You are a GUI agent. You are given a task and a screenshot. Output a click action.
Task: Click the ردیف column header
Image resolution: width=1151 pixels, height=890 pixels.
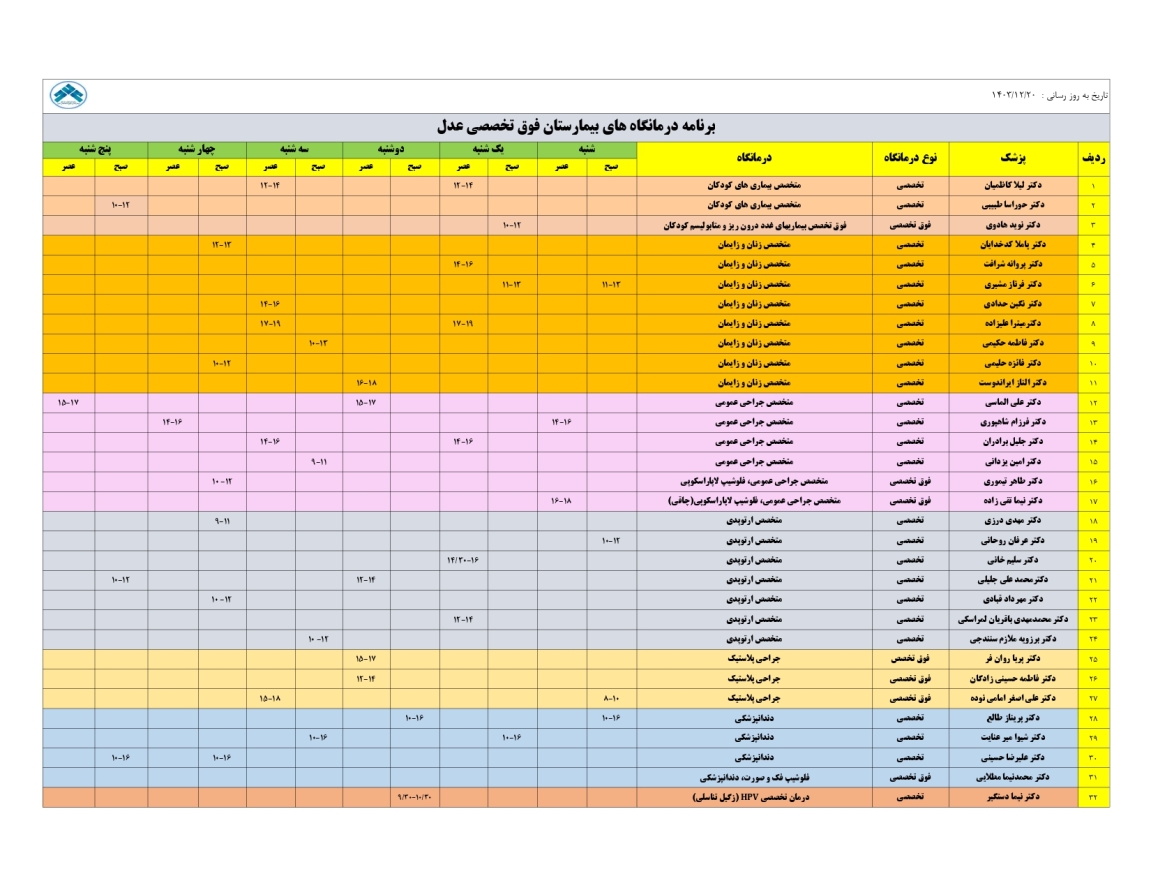[1093, 158]
